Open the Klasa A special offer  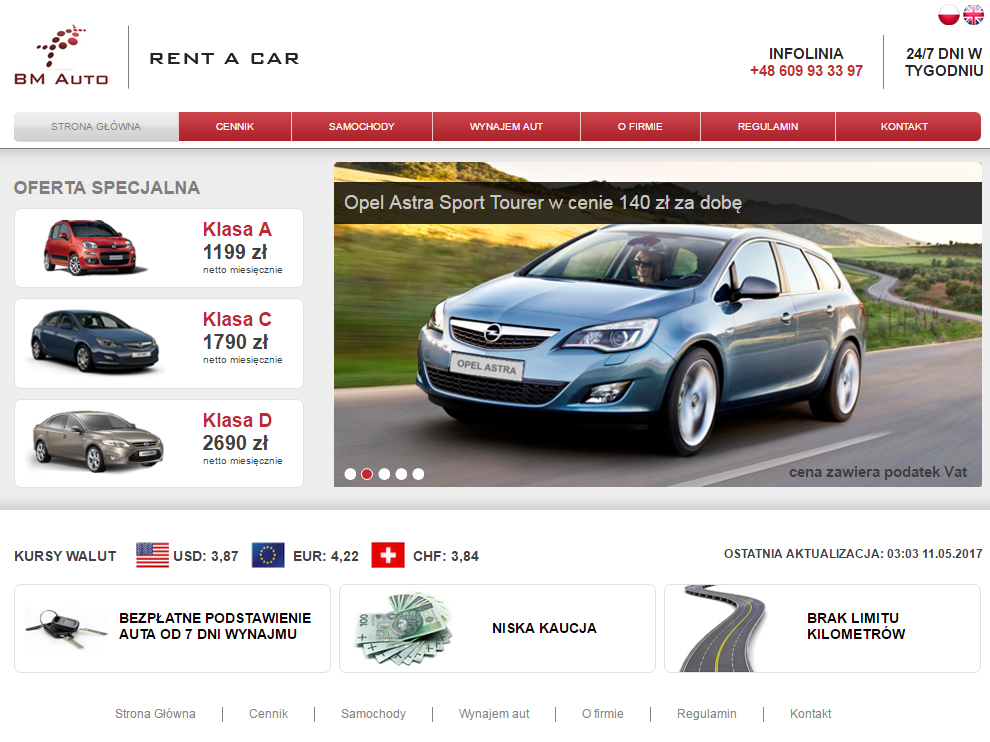(x=158, y=248)
